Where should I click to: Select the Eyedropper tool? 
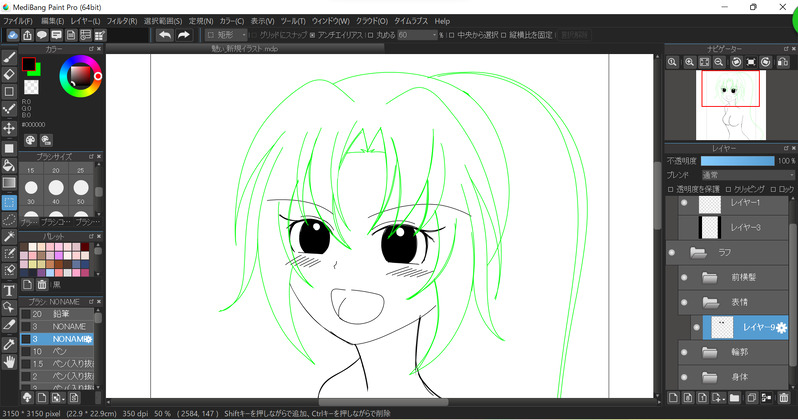[x=9, y=344]
